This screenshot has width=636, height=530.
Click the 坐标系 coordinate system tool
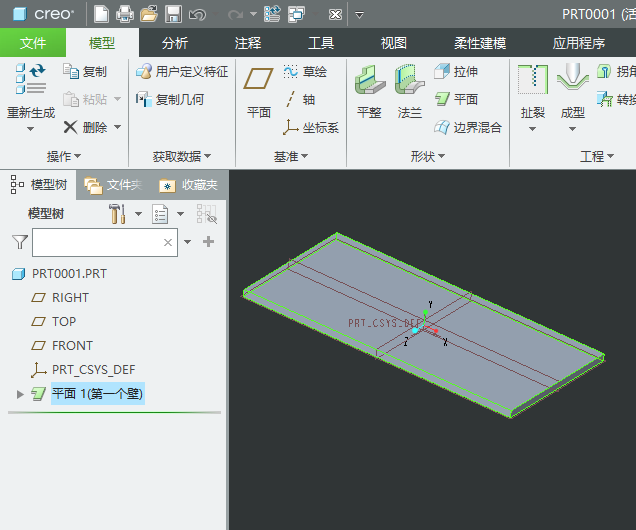(311, 127)
